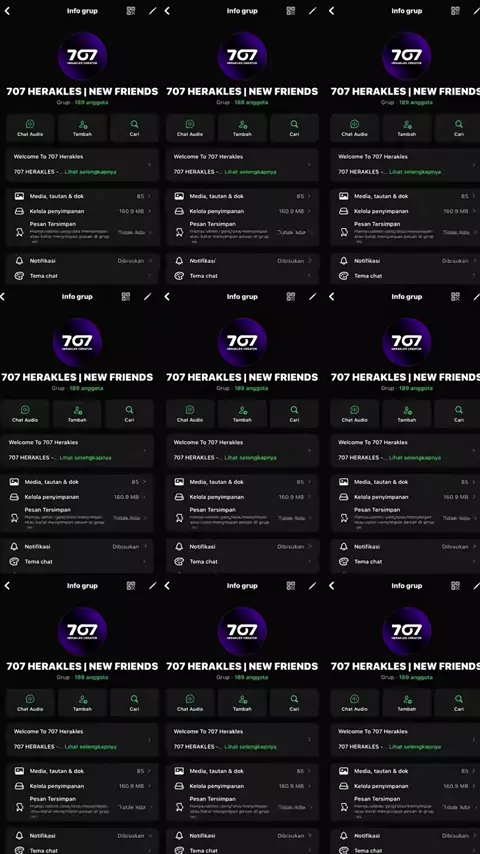
Task: Tap the QR code icon in top-left panel
Action: (x=131, y=11)
